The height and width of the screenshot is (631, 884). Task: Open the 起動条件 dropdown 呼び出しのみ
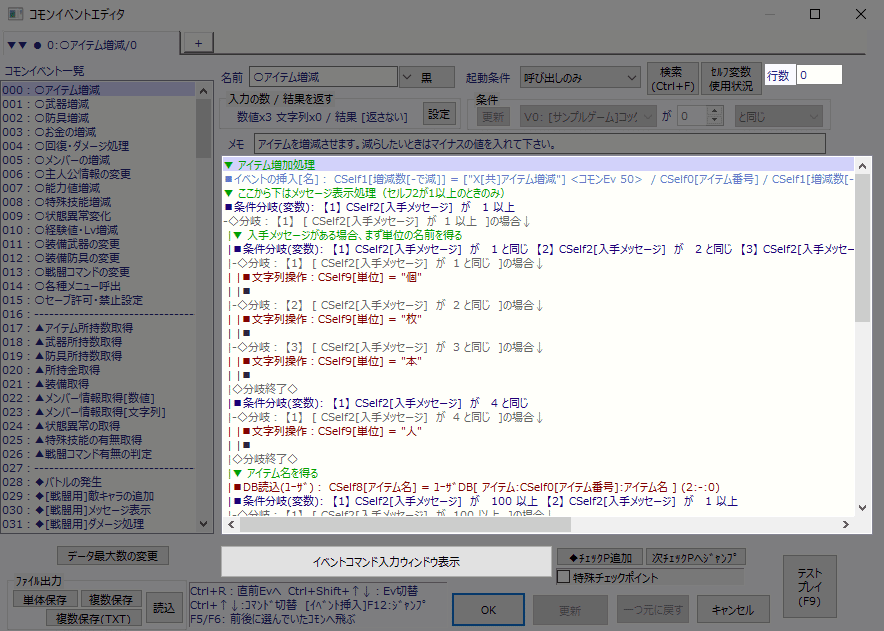tap(580, 78)
